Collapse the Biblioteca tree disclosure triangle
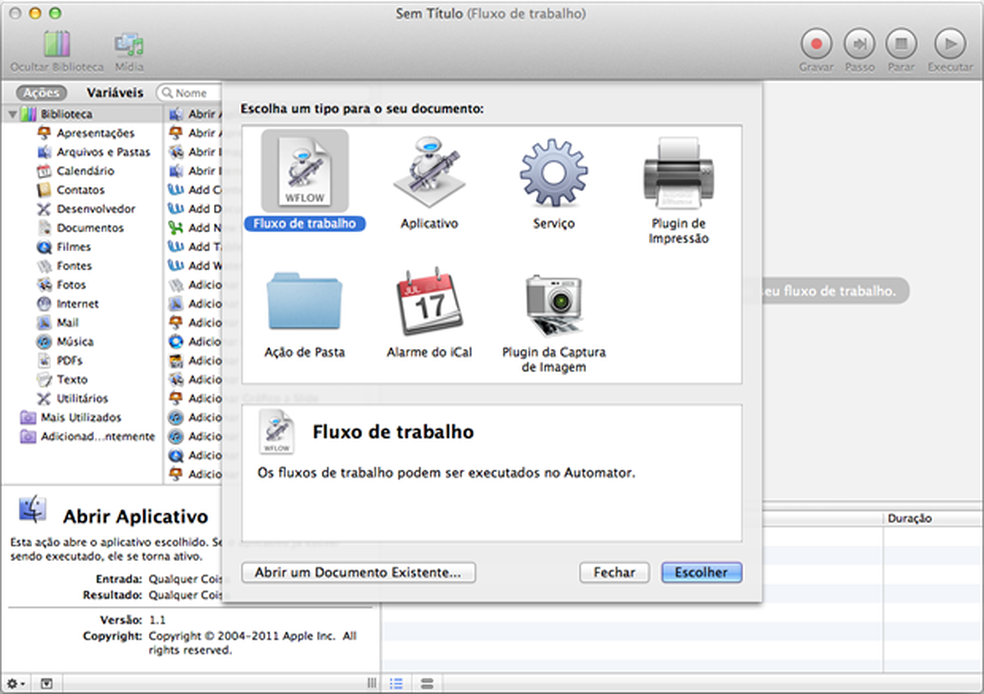This screenshot has width=984, height=694. coord(12,114)
